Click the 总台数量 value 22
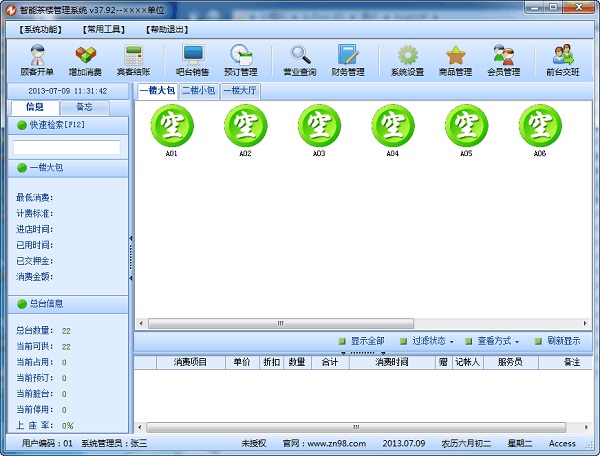 point(66,331)
